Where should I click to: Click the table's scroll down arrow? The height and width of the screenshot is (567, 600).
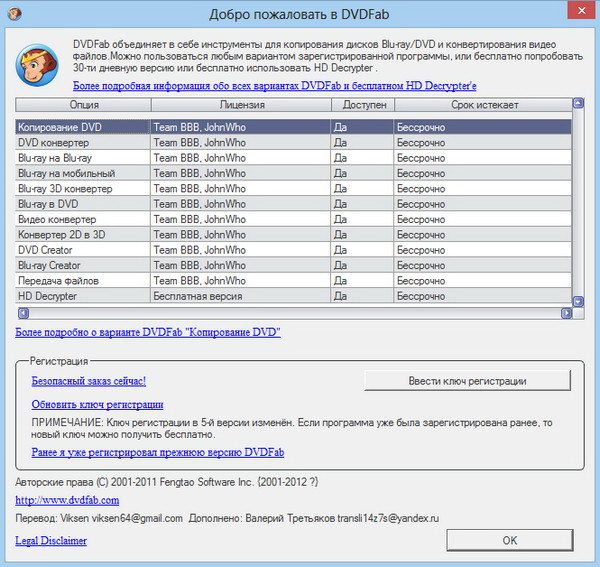point(577,300)
